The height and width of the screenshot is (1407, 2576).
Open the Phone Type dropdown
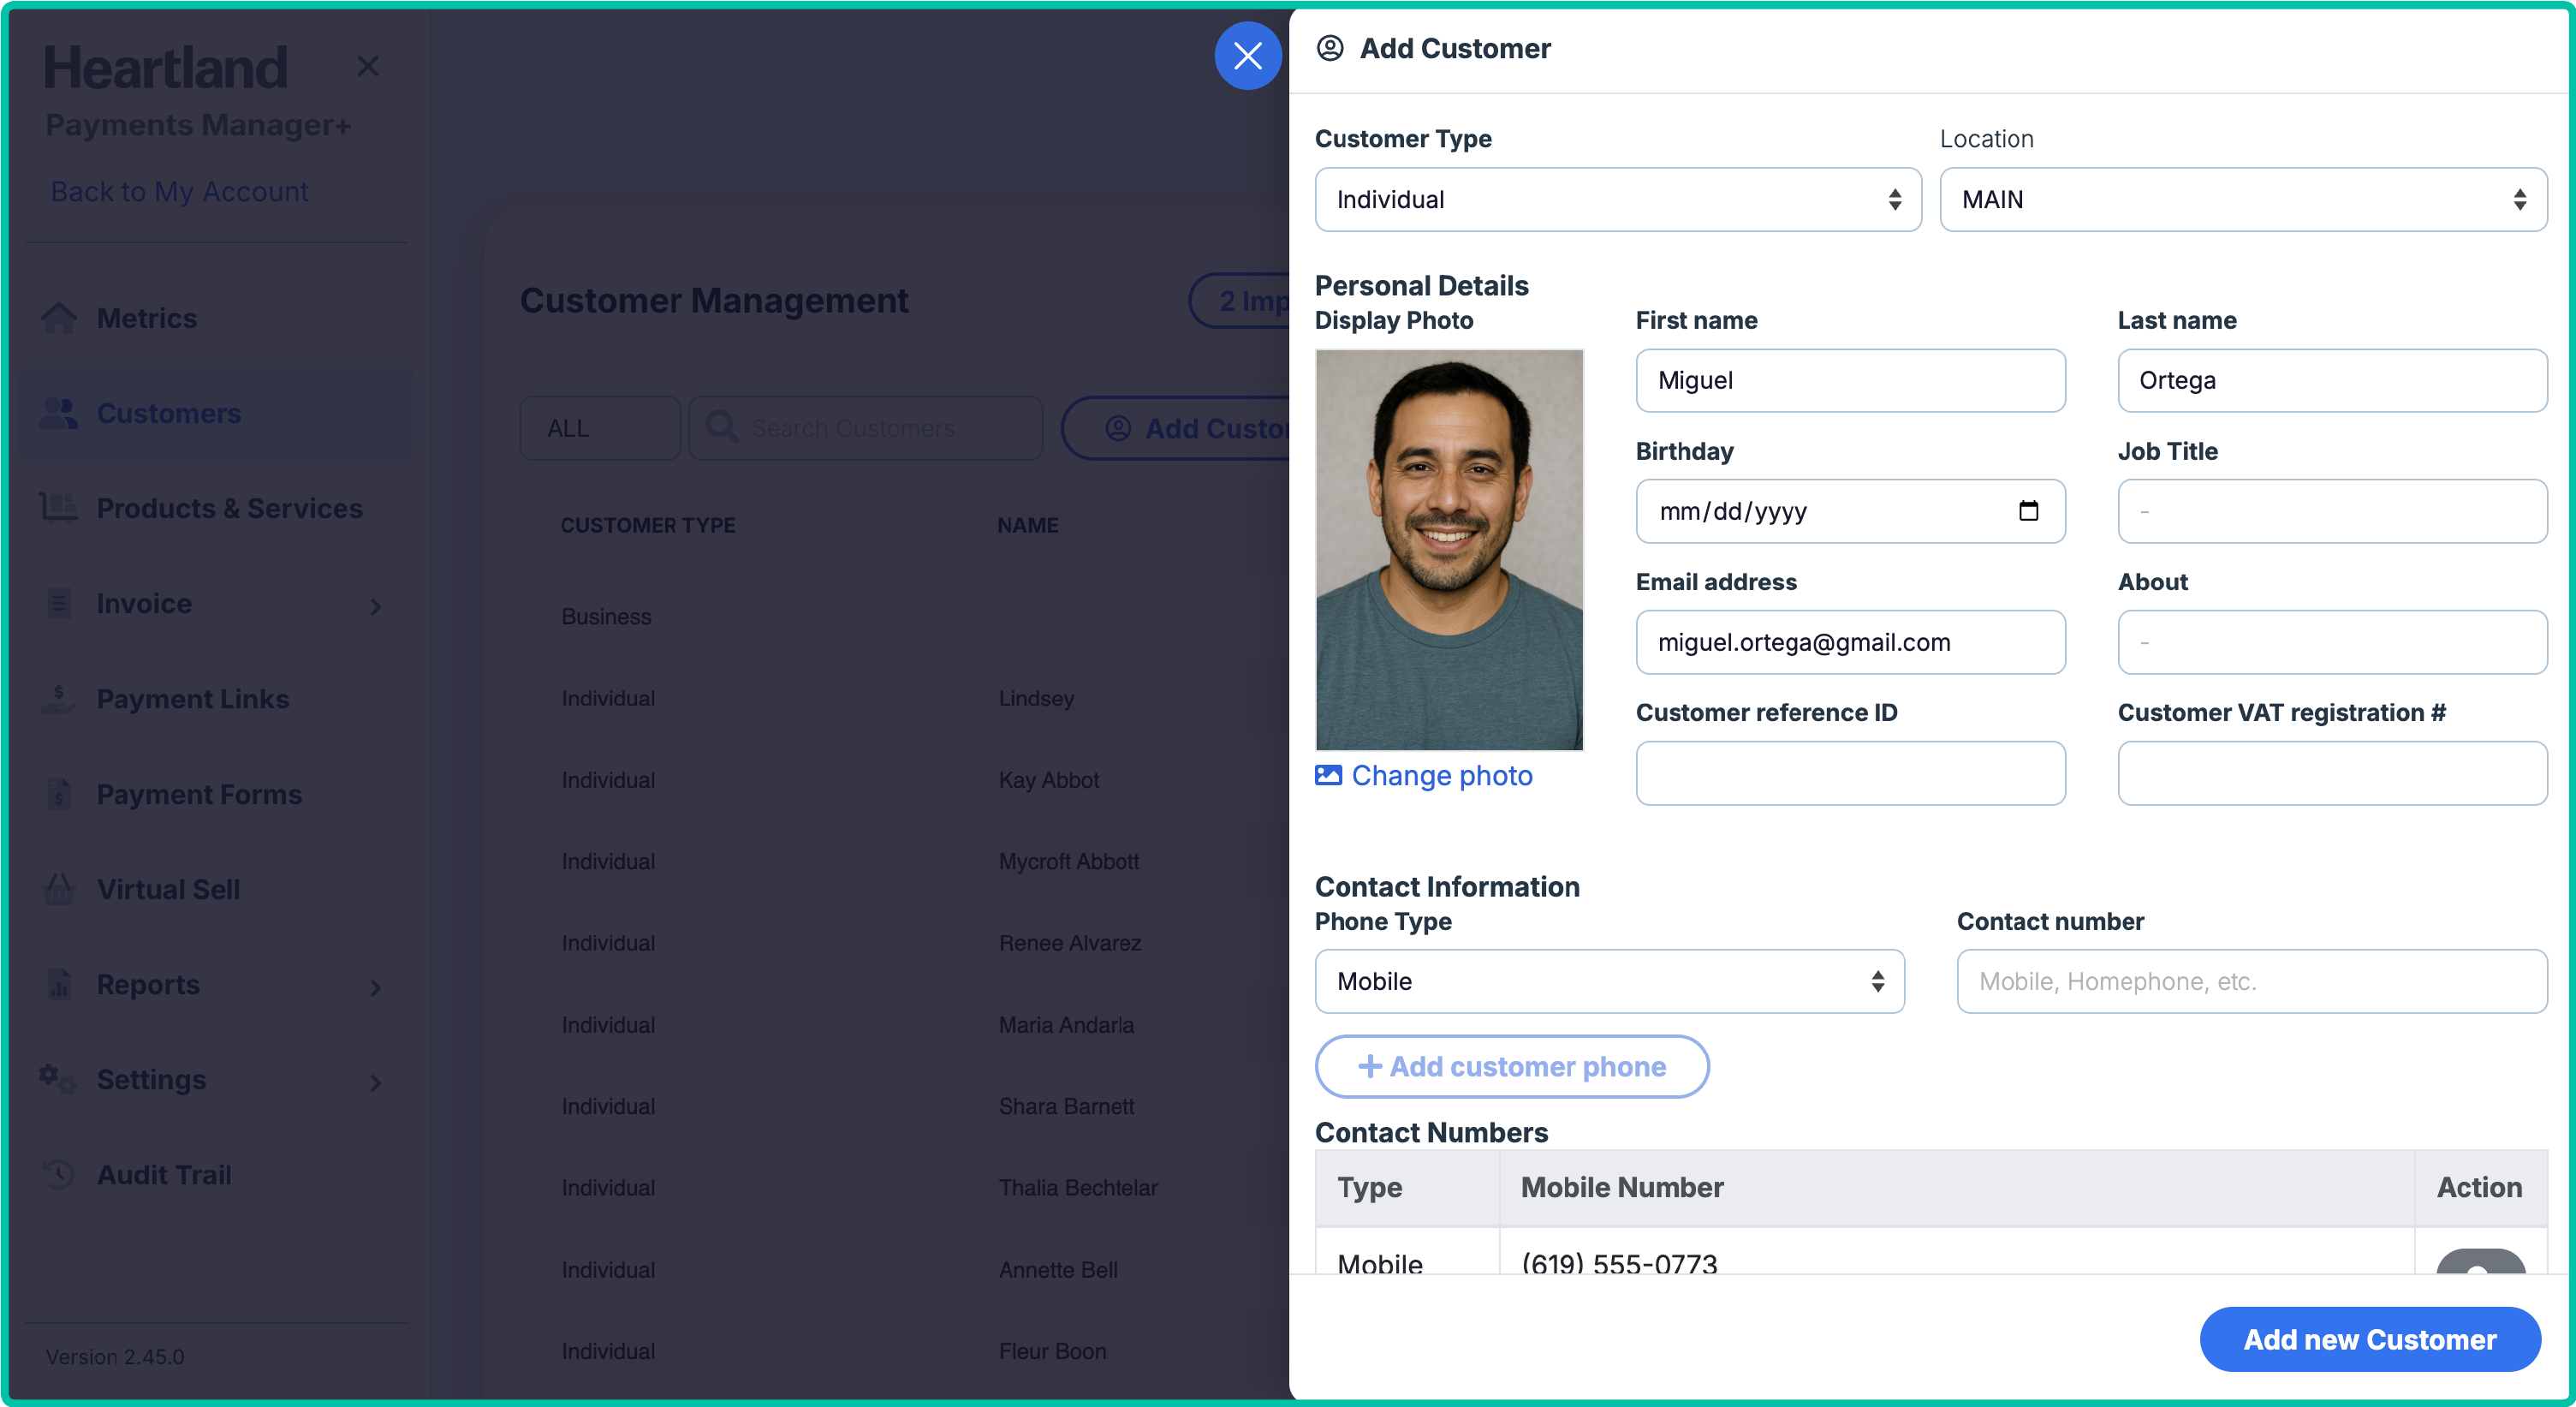coord(1609,981)
